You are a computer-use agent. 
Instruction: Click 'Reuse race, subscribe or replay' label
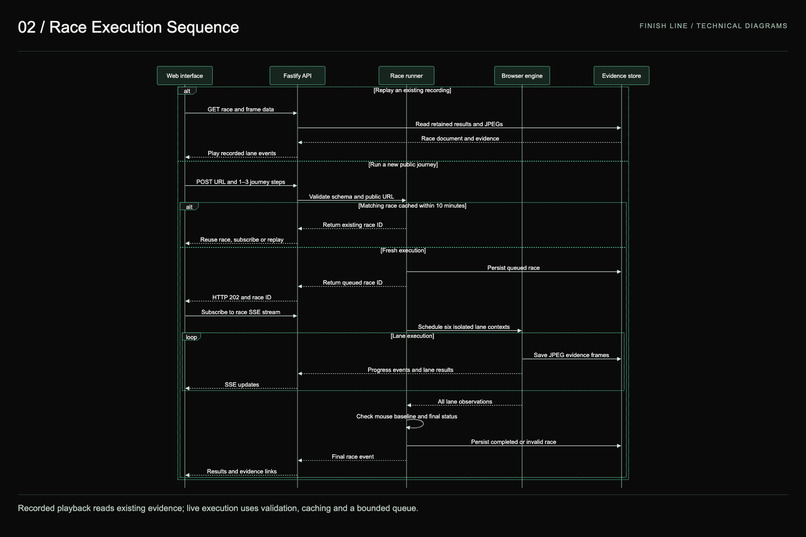tap(242, 239)
